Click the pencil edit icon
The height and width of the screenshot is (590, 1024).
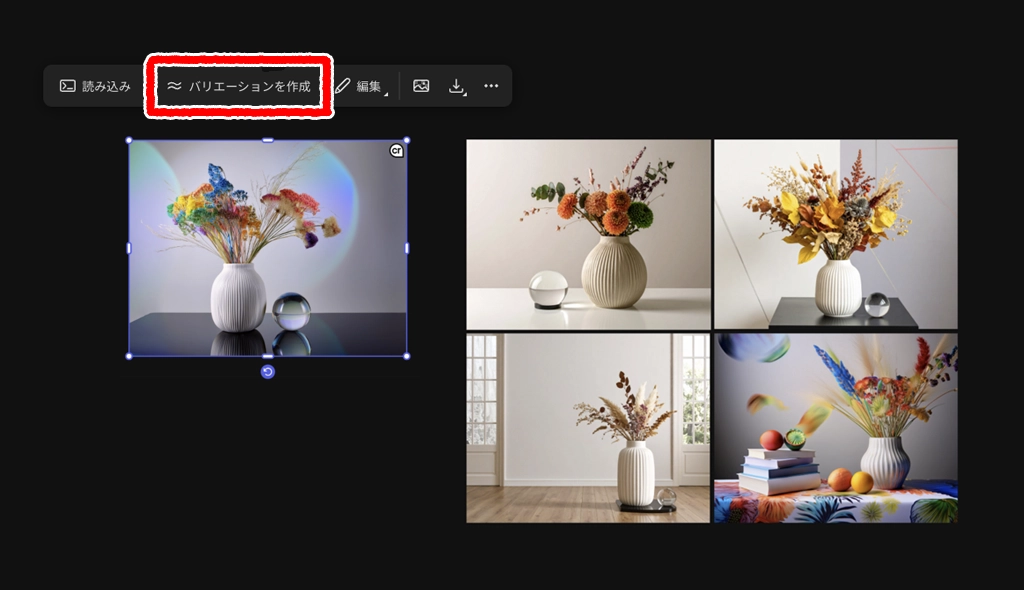coord(343,86)
